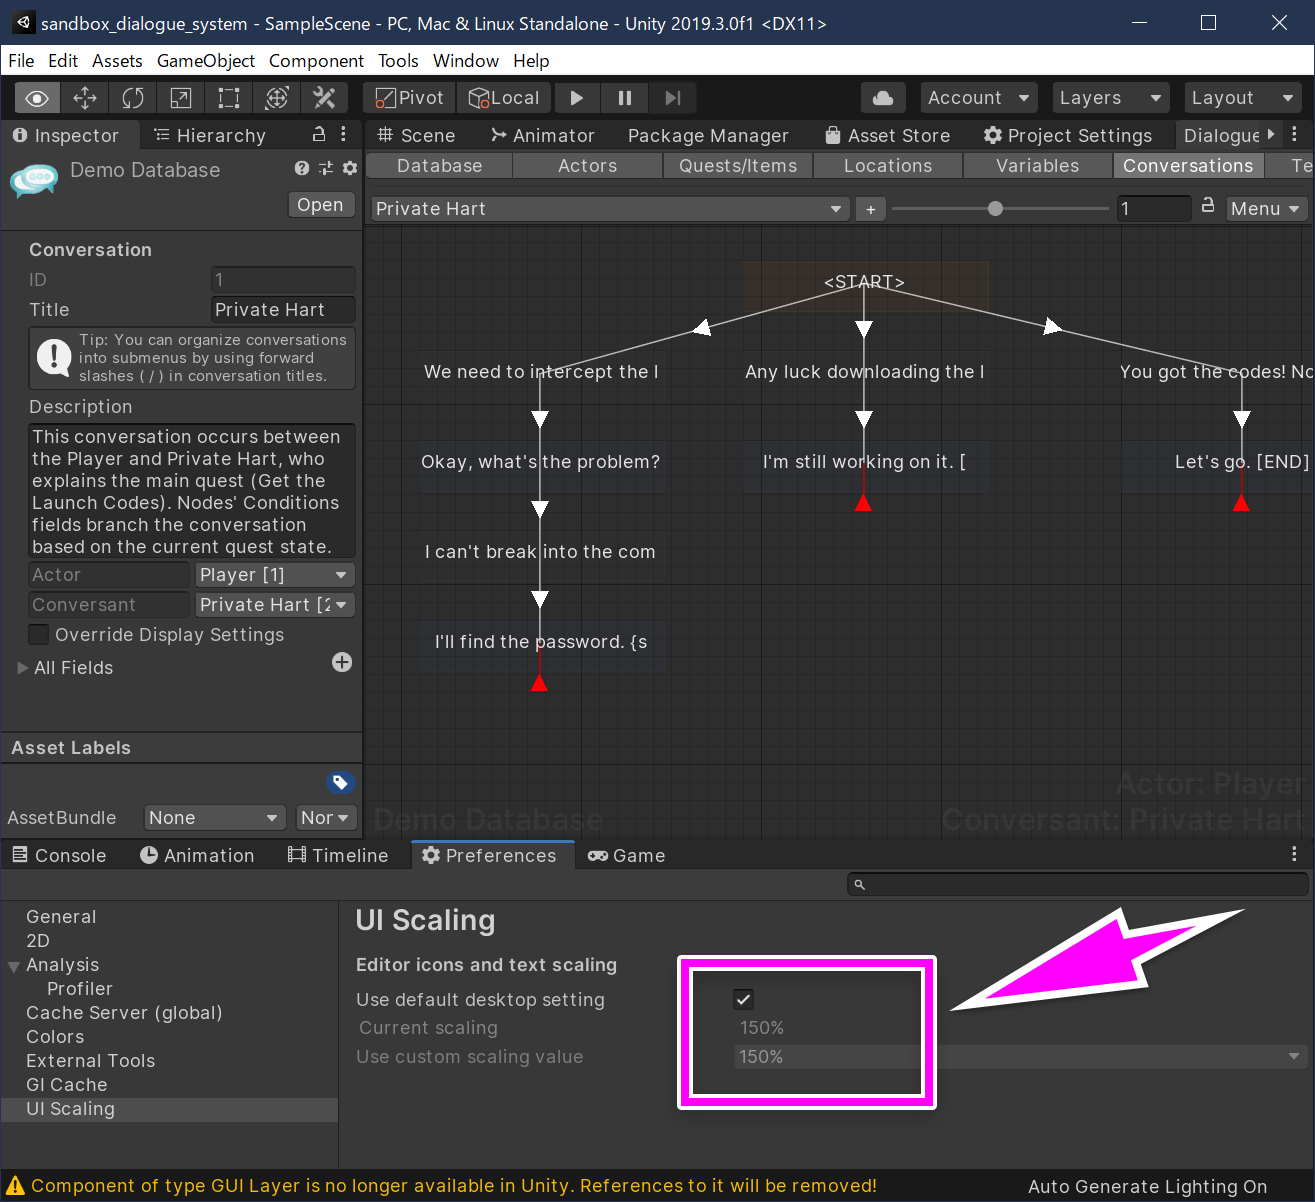The width and height of the screenshot is (1315, 1202).
Task: Open the custom scaling value 150% dropdown
Action: [x=1020, y=1057]
